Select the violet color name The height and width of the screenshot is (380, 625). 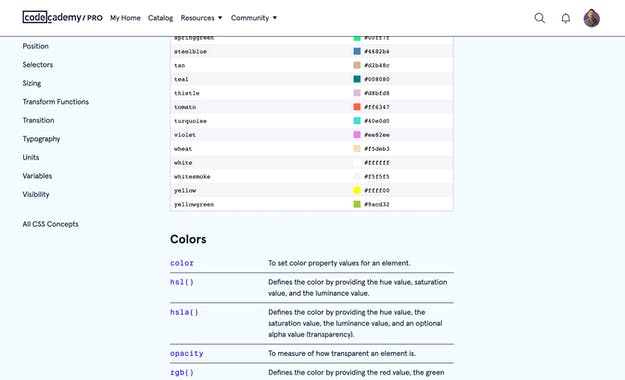(x=185, y=135)
